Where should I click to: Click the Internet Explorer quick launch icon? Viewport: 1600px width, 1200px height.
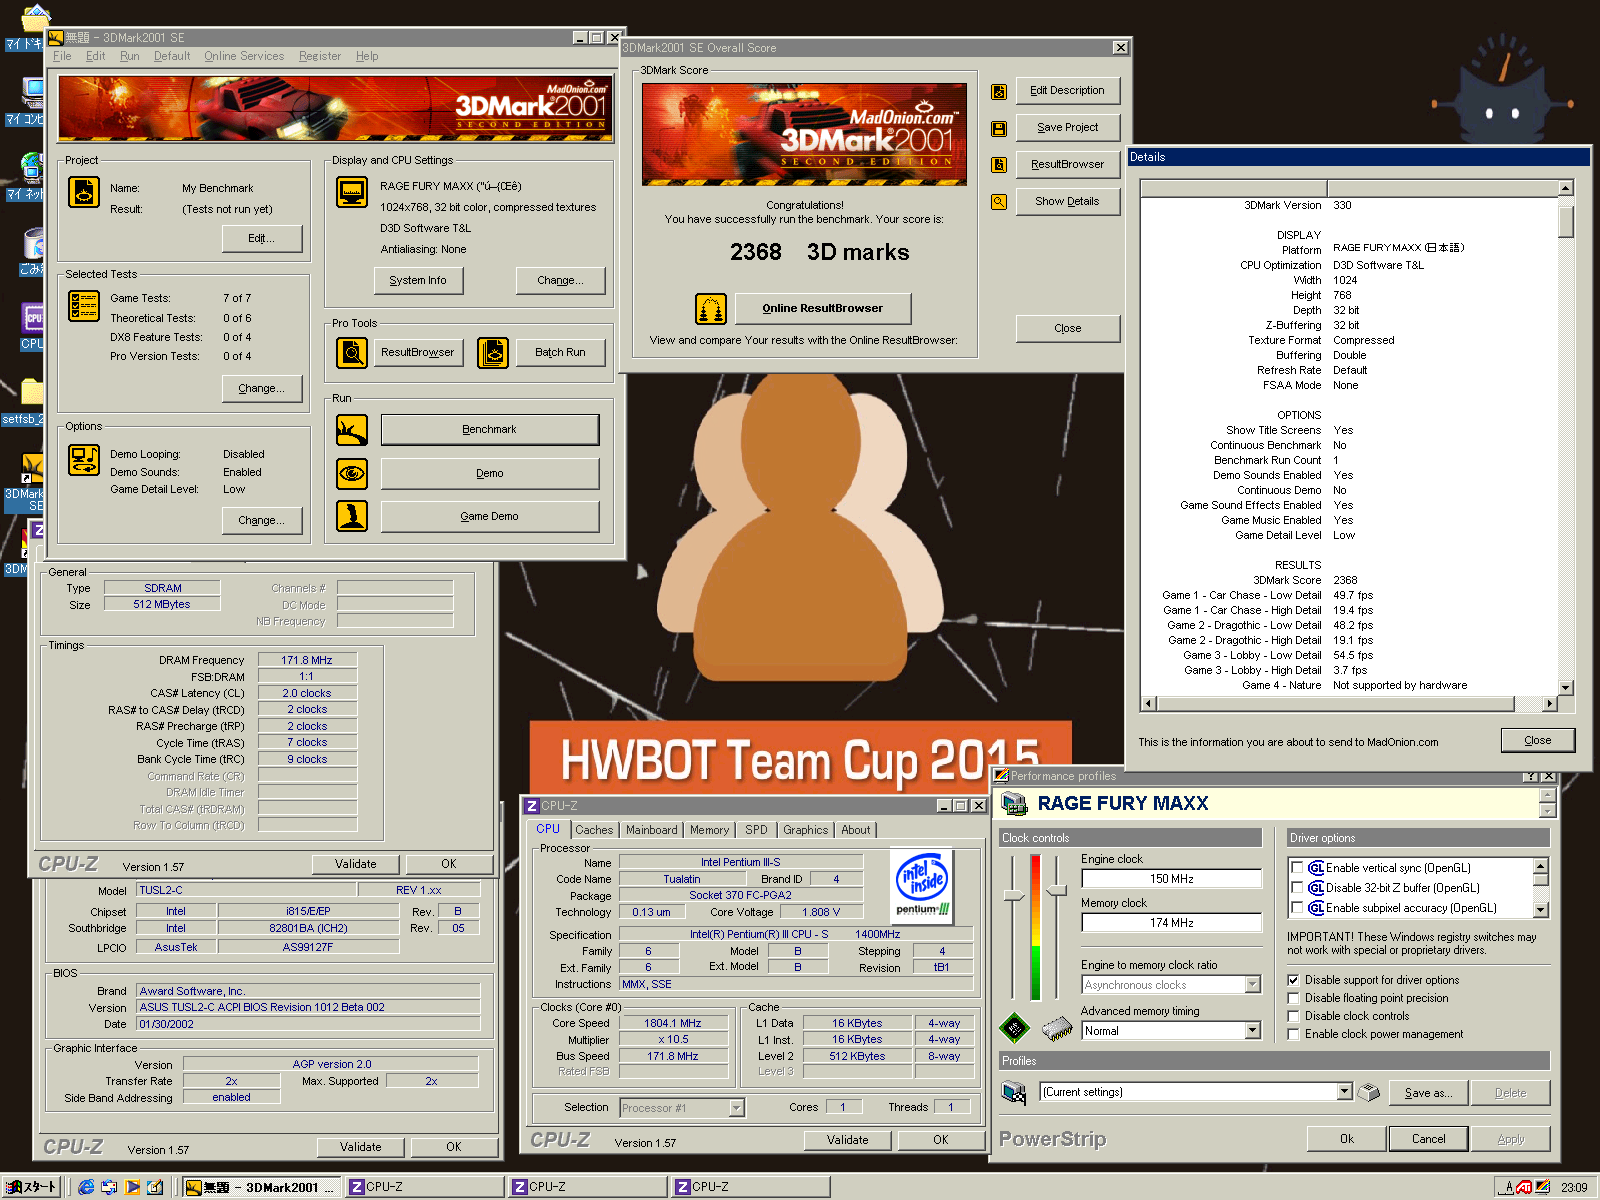click(x=87, y=1187)
